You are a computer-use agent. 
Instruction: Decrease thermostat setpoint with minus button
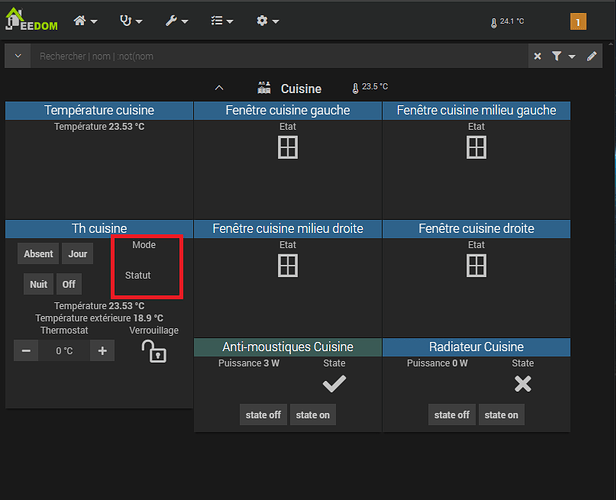(26, 350)
